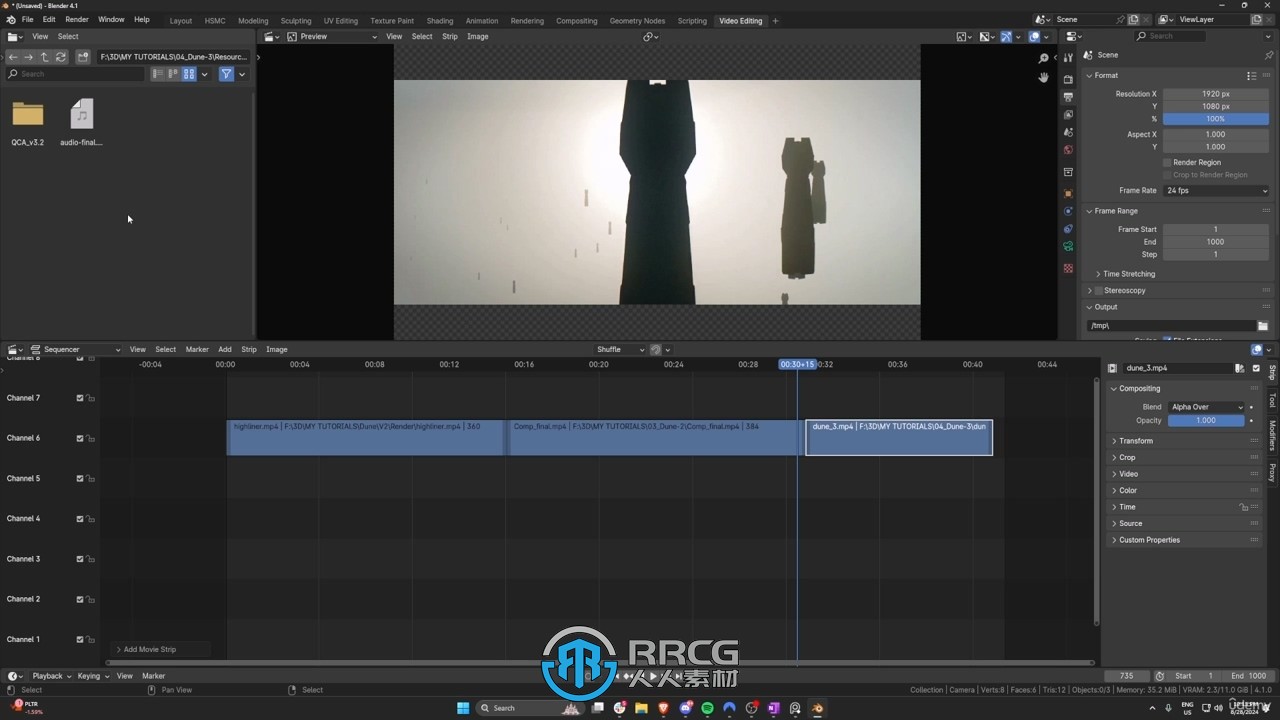This screenshot has height=720, width=1280.
Task: Open the View Layer properties tab
Action: click(1068, 115)
